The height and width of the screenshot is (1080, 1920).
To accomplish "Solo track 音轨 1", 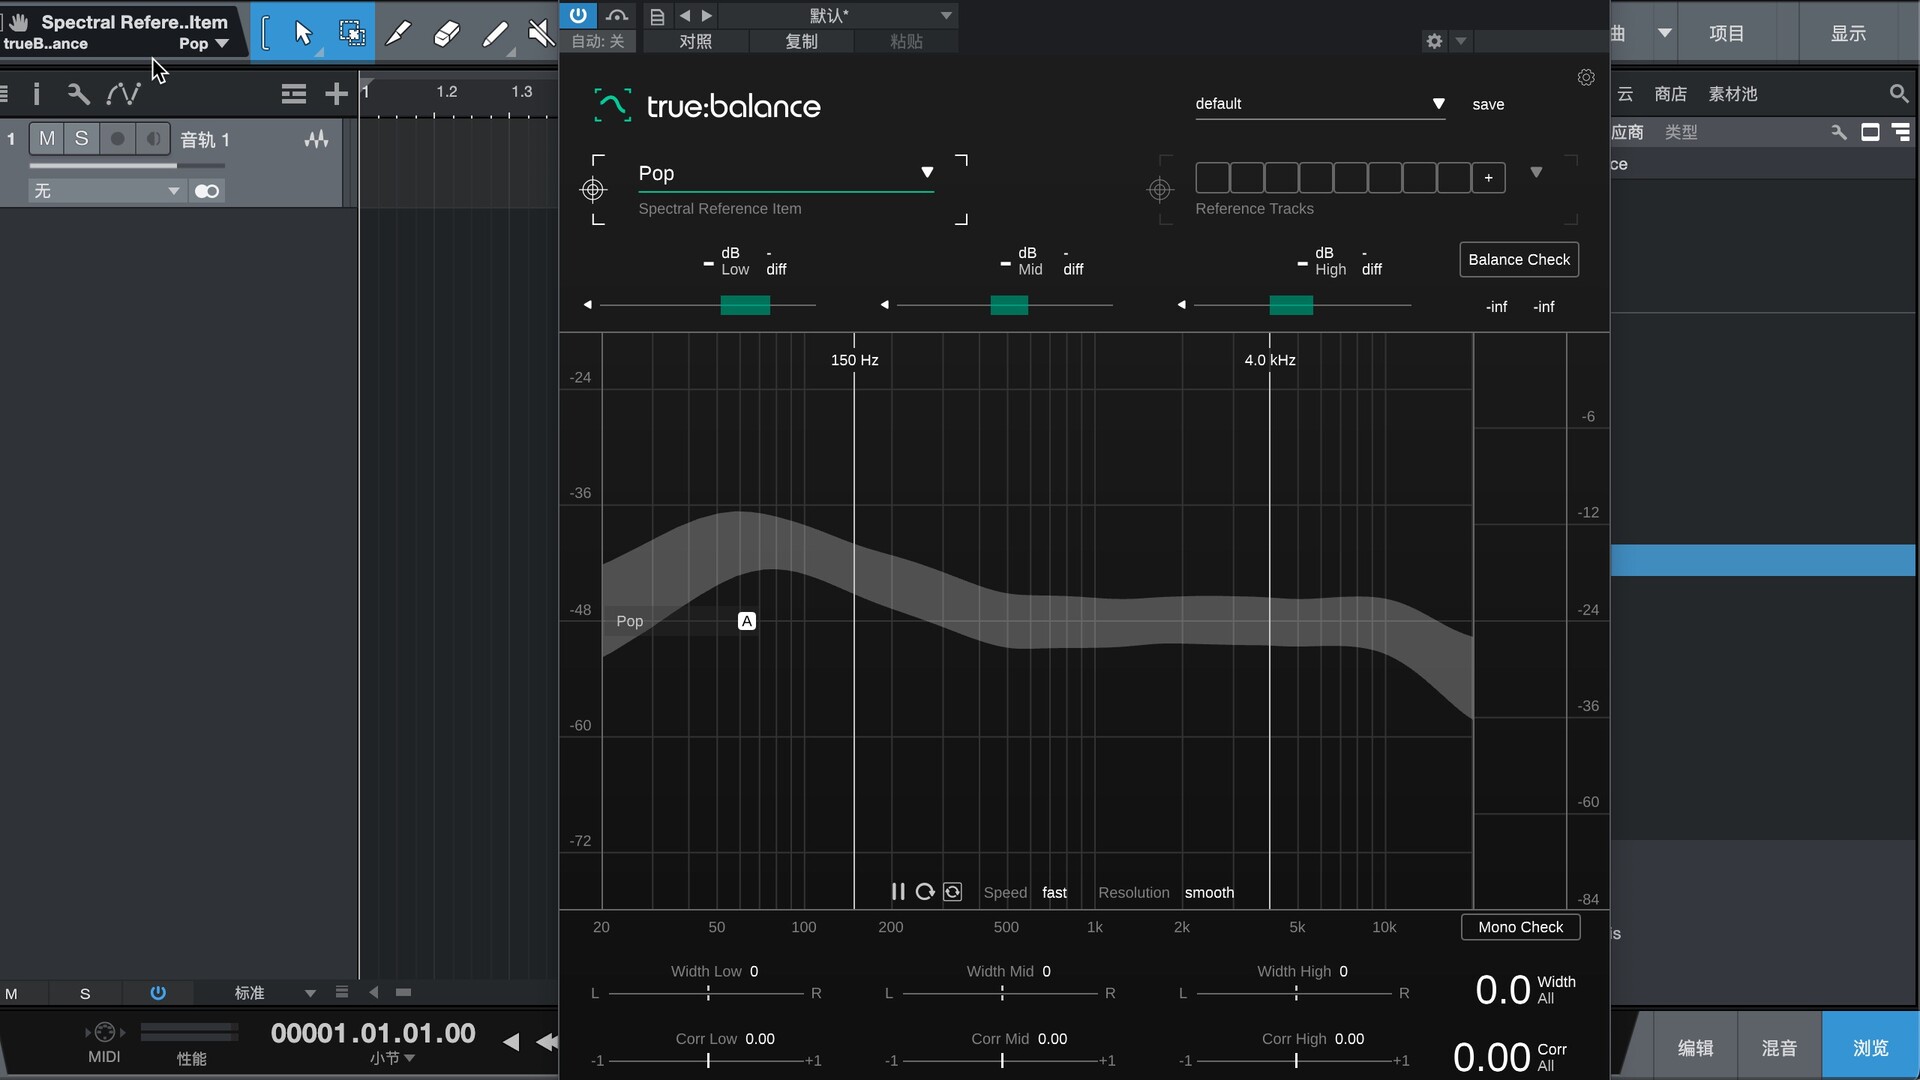I will coord(82,139).
